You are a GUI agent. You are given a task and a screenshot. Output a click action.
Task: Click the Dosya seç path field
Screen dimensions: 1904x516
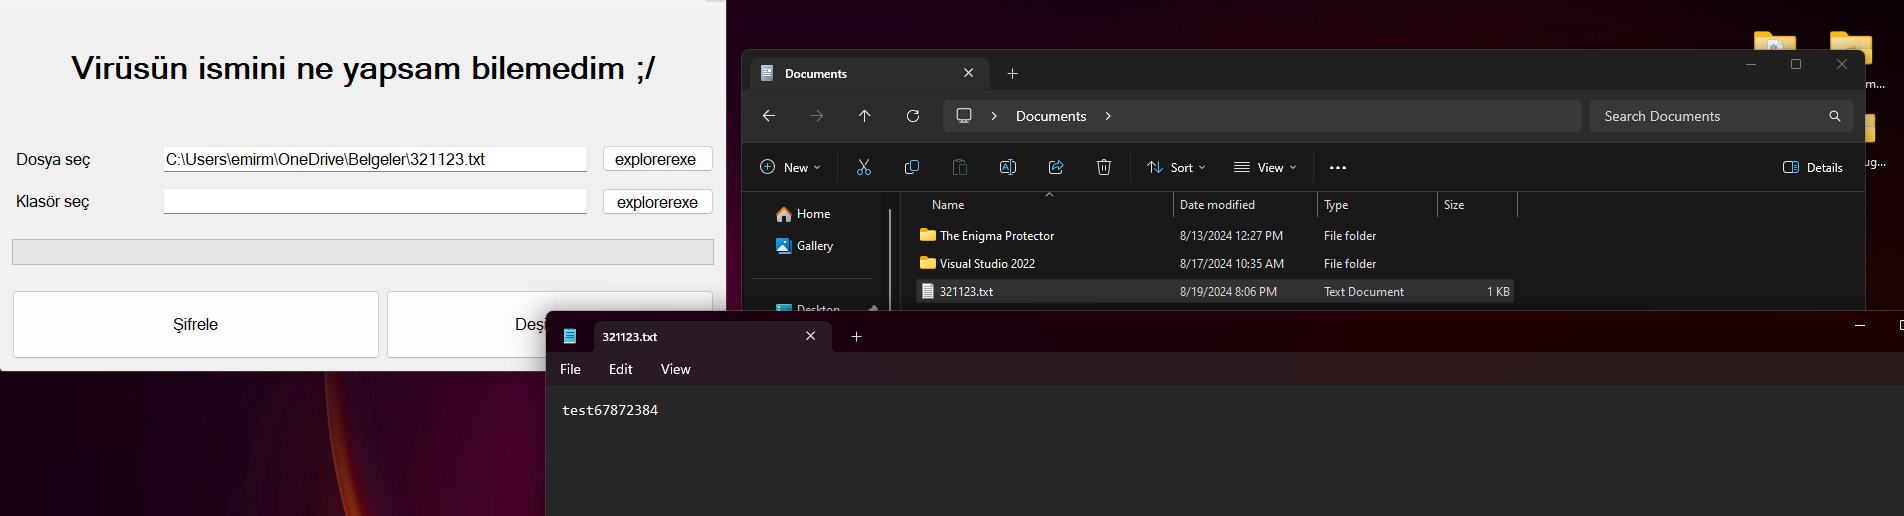[x=375, y=159]
